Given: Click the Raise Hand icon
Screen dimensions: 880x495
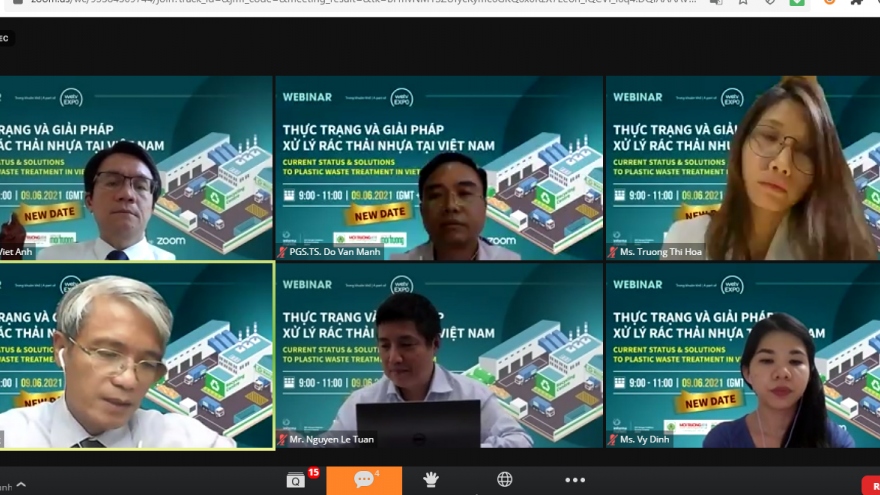Looking at the screenshot, I should (x=431, y=480).
